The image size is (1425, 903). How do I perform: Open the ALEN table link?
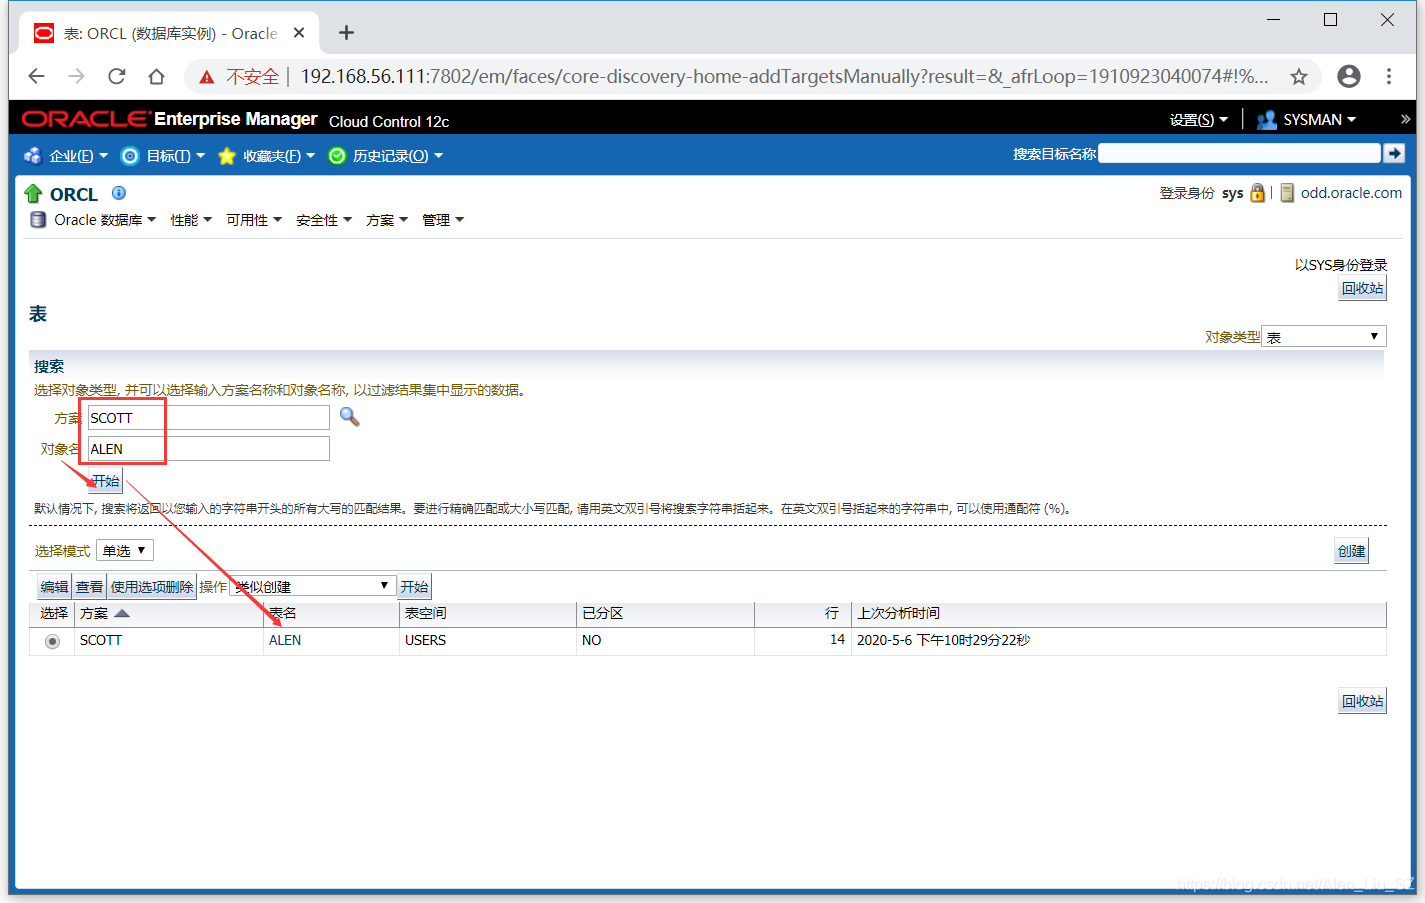[285, 640]
